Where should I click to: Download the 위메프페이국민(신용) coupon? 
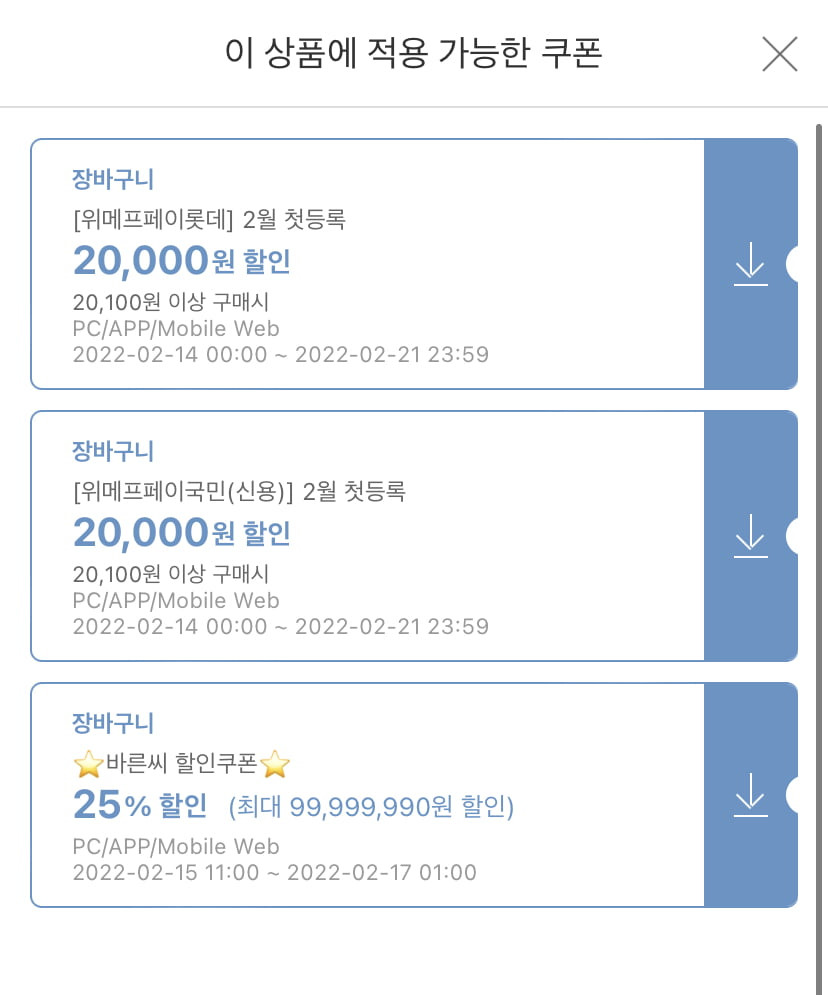(x=751, y=536)
